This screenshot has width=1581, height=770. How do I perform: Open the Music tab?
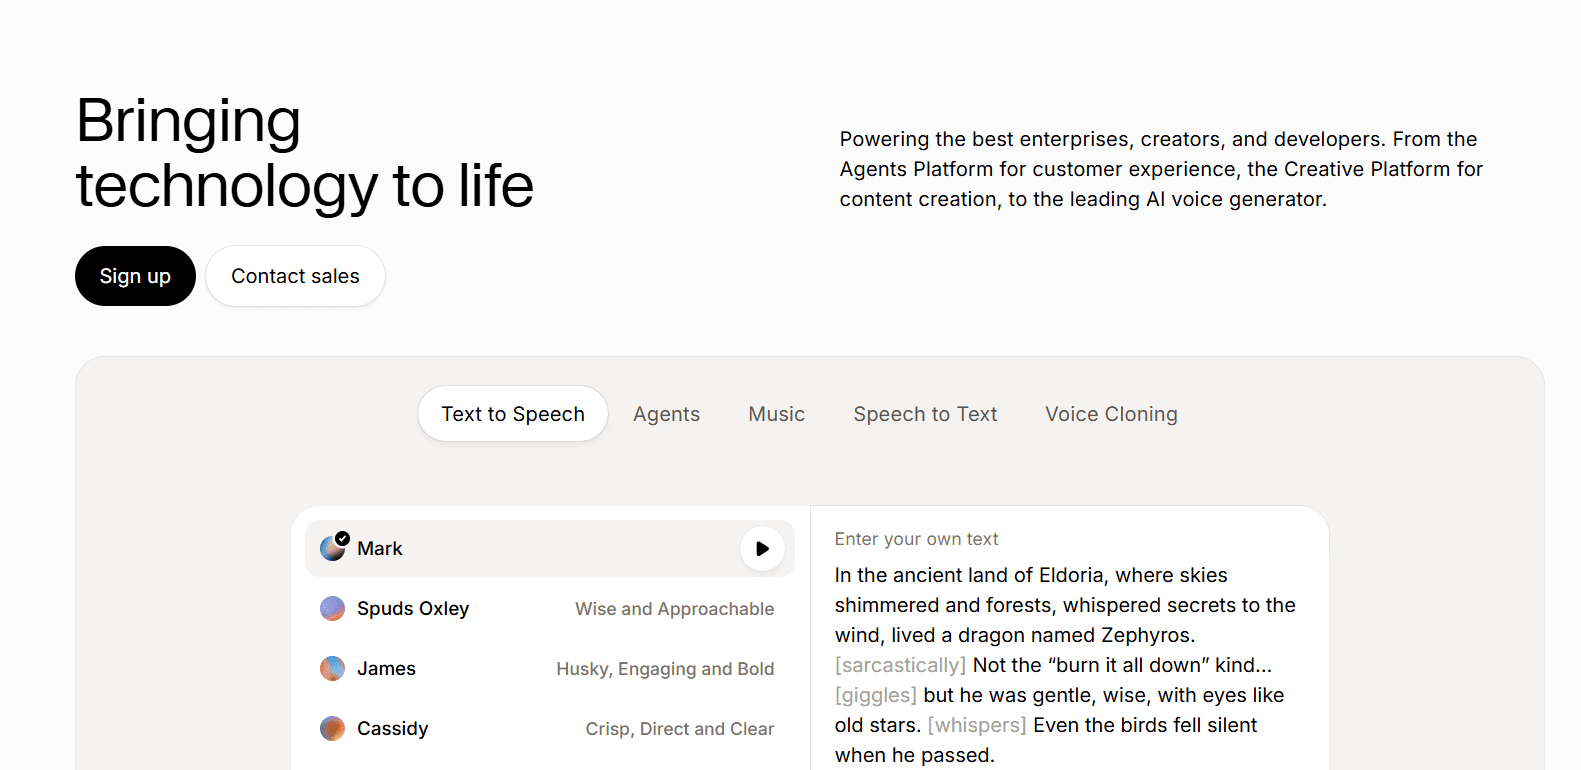tap(776, 414)
